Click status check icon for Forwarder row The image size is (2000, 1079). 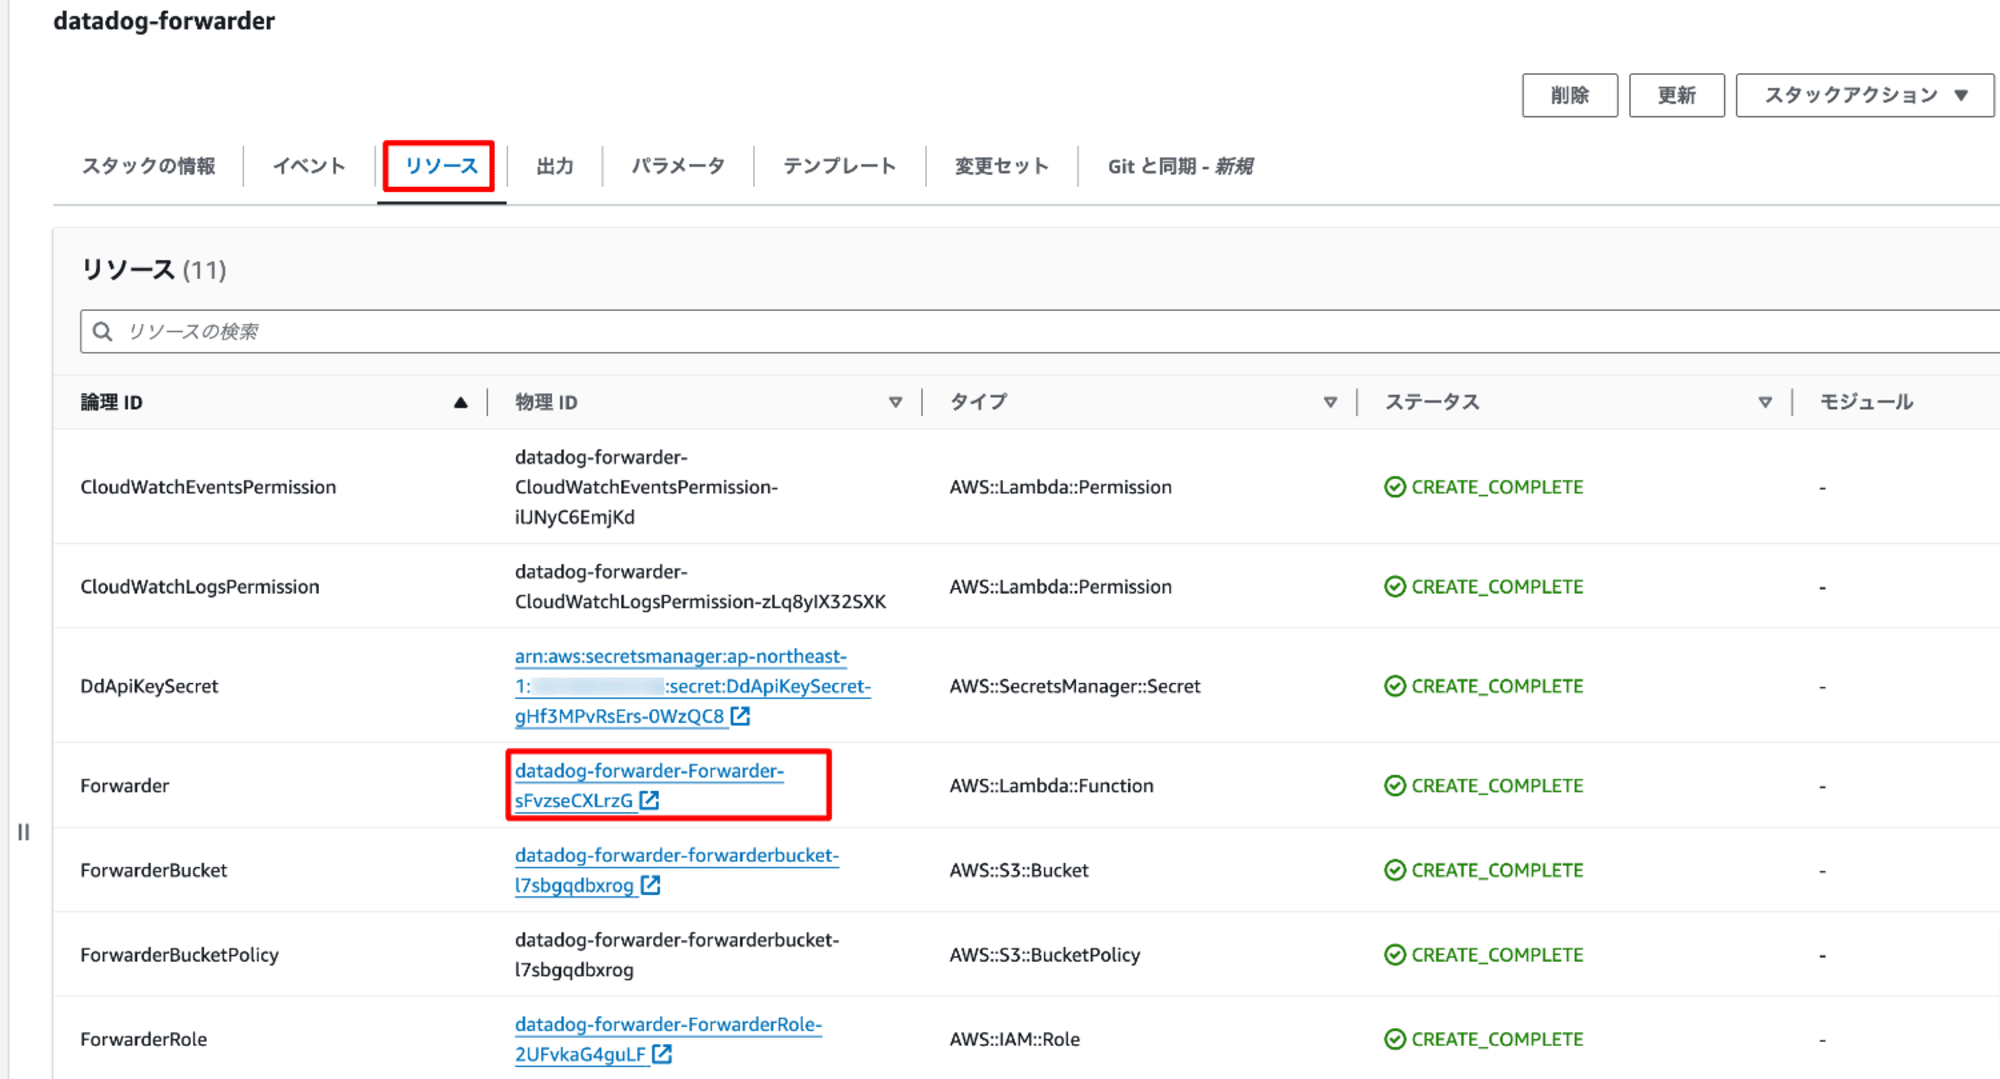[1395, 786]
